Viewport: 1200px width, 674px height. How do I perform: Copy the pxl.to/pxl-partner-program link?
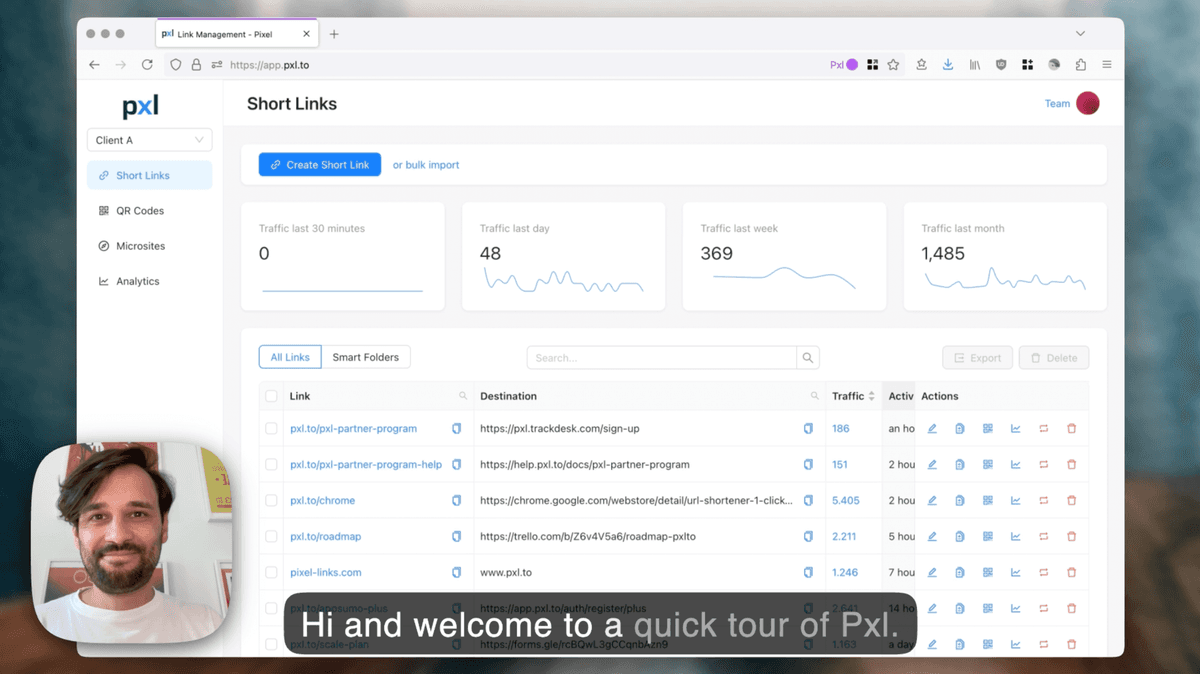click(x=457, y=428)
